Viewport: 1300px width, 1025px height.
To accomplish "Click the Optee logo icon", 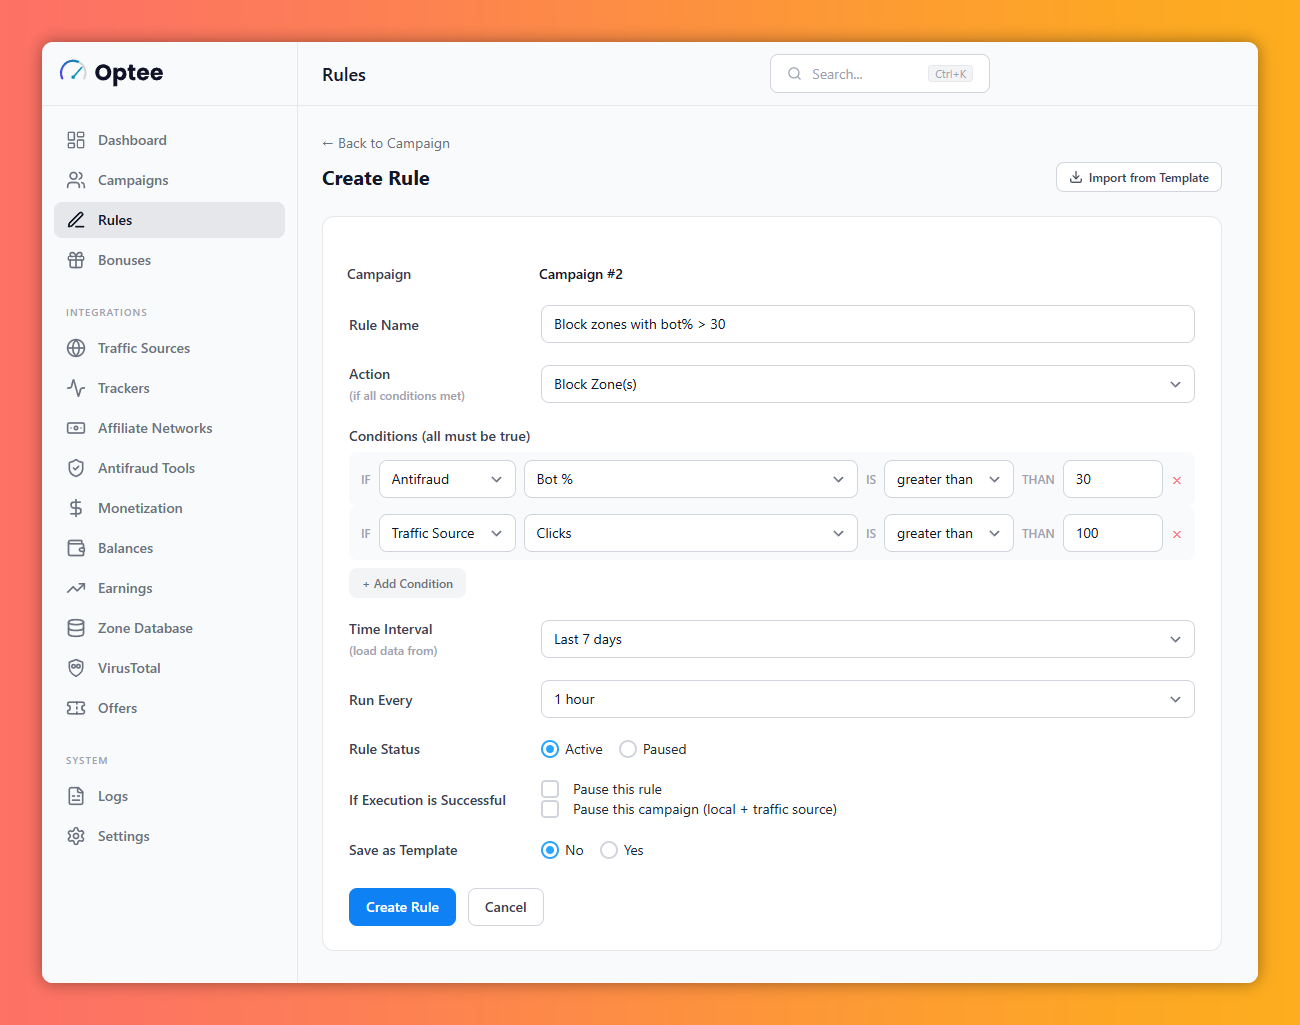I will [73, 72].
